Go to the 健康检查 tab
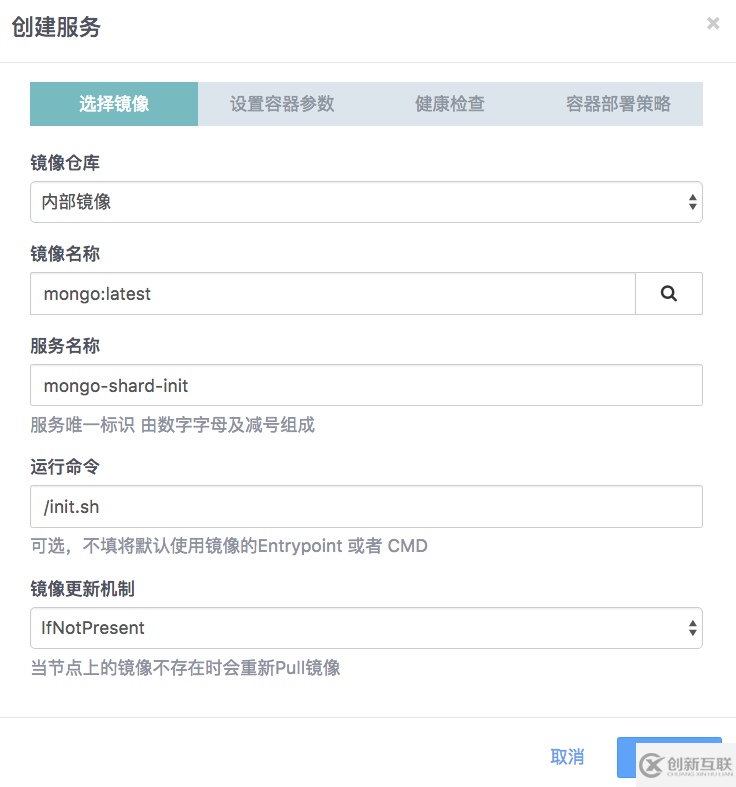Viewport: 736px width, 787px height. pos(450,104)
